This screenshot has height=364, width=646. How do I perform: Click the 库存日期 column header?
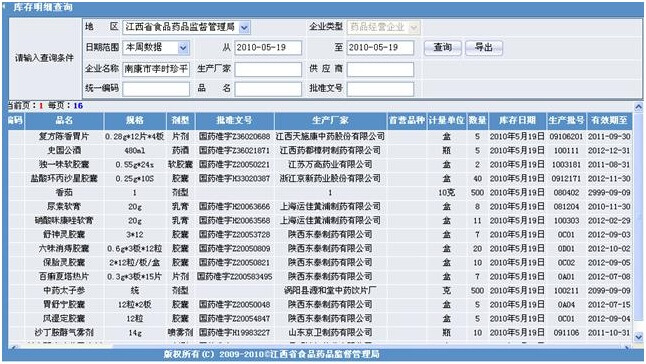517,121
